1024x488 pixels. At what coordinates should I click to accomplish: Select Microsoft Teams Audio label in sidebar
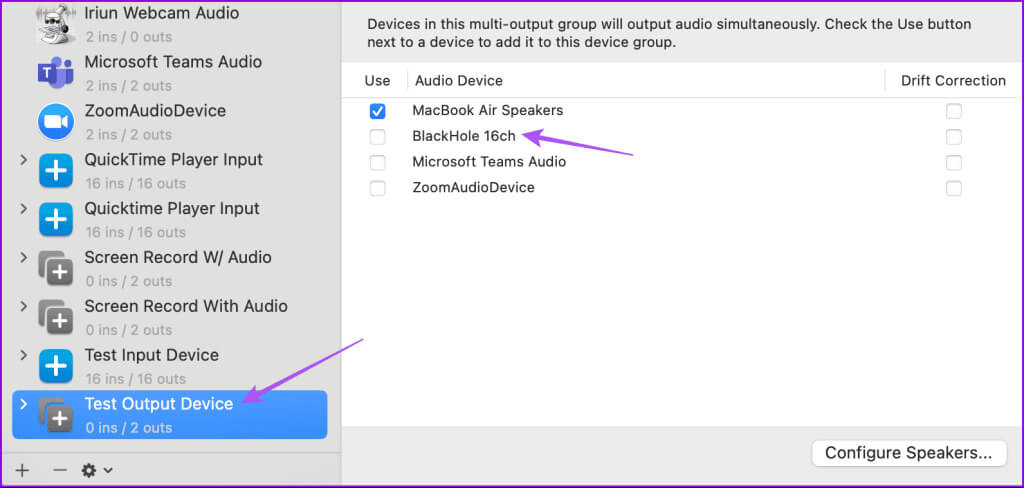(x=173, y=62)
